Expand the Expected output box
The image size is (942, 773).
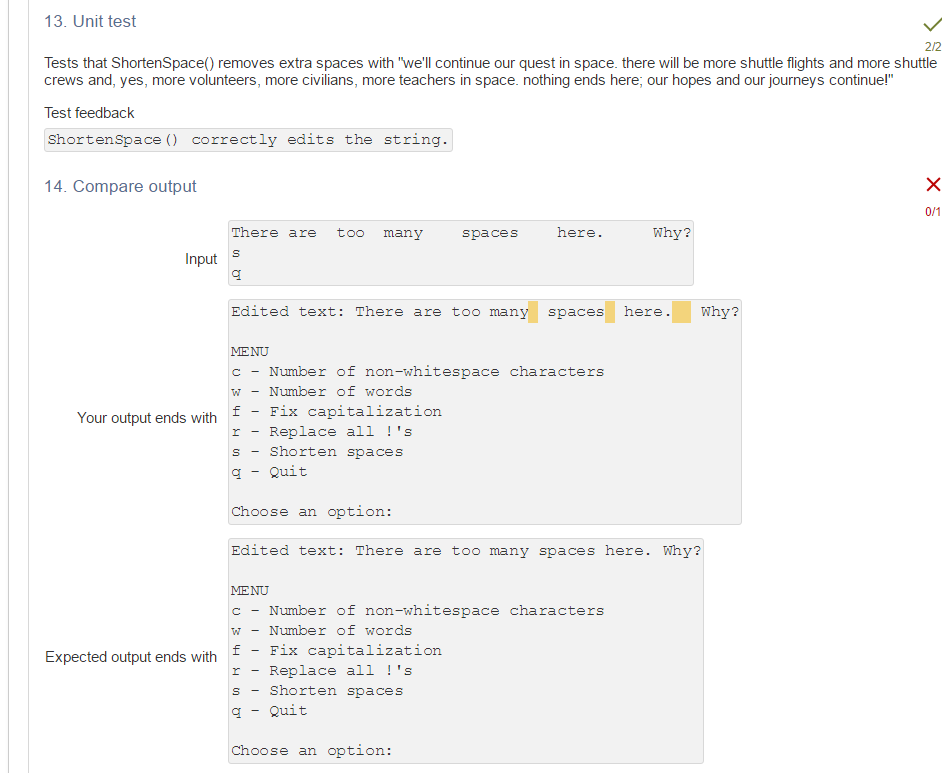pyautogui.click(x=465, y=650)
